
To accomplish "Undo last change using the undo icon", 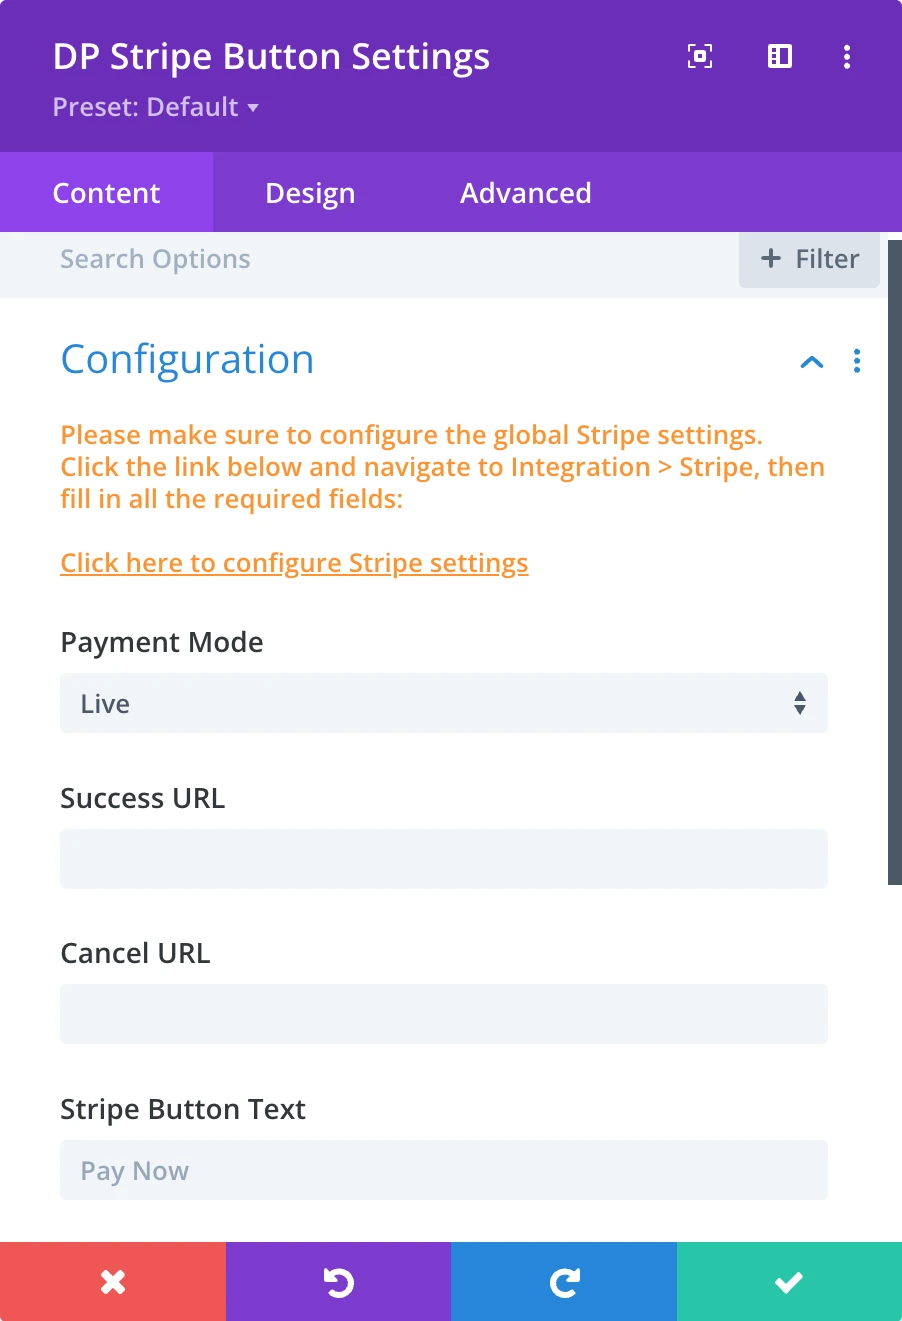I will pyautogui.click(x=339, y=1282).
